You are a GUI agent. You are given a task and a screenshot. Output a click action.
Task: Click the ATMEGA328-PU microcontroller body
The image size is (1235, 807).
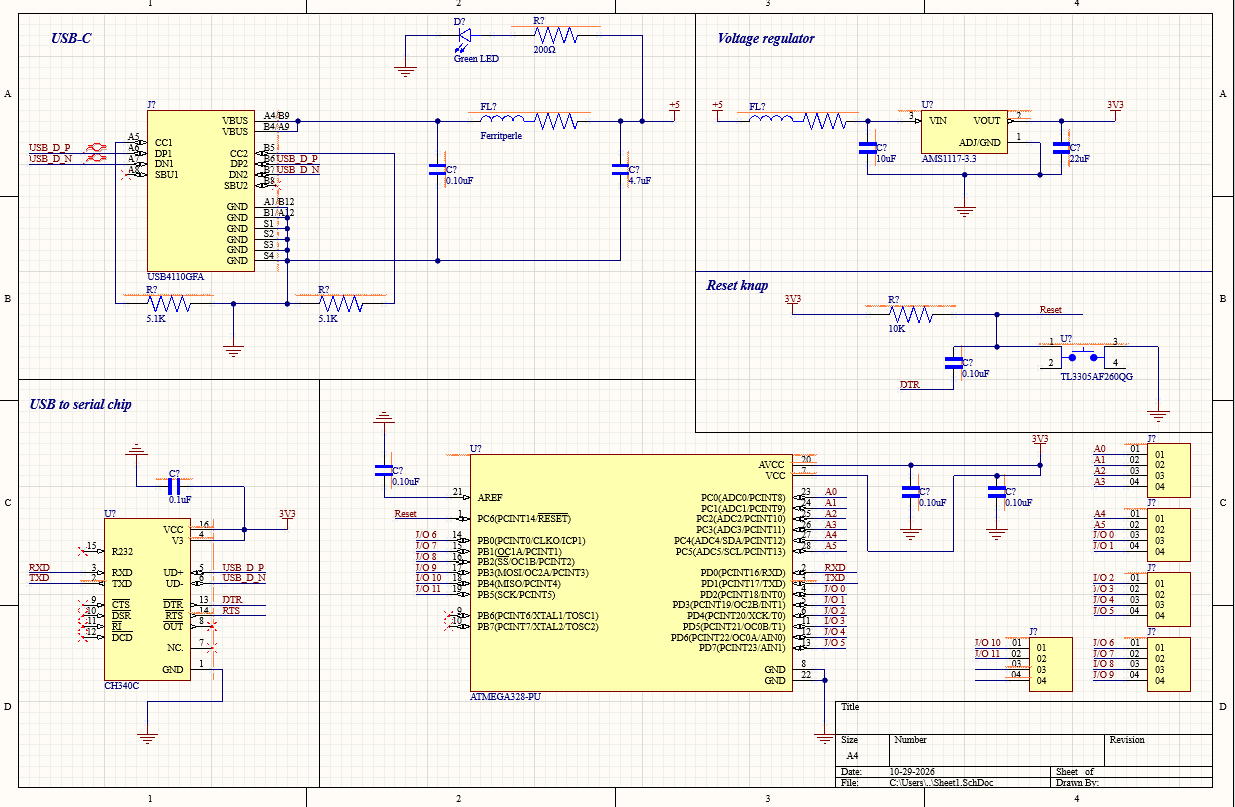(630, 572)
